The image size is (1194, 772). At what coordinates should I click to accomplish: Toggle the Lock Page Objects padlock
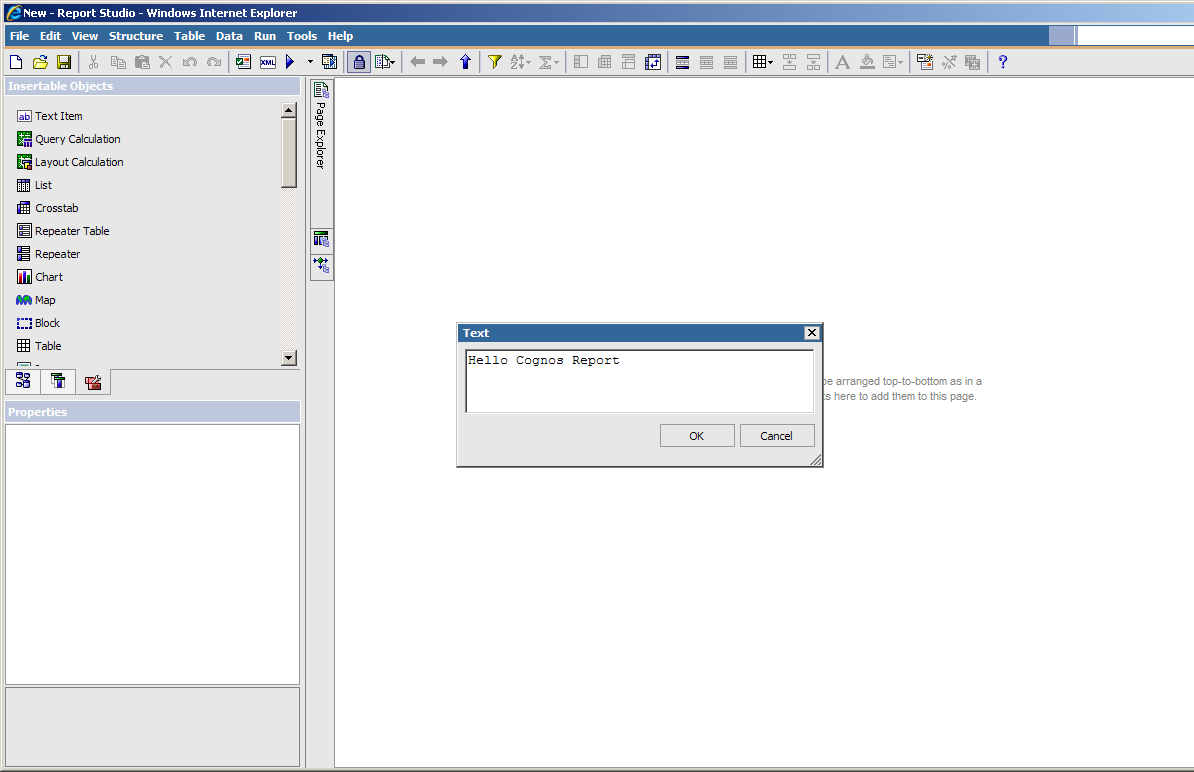pyautogui.click(x=359, y=62)
